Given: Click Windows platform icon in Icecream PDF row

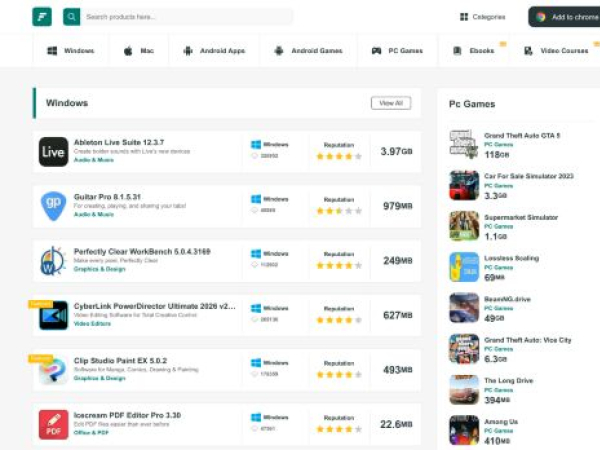Looking at the screenshot, I should (256, 417).
